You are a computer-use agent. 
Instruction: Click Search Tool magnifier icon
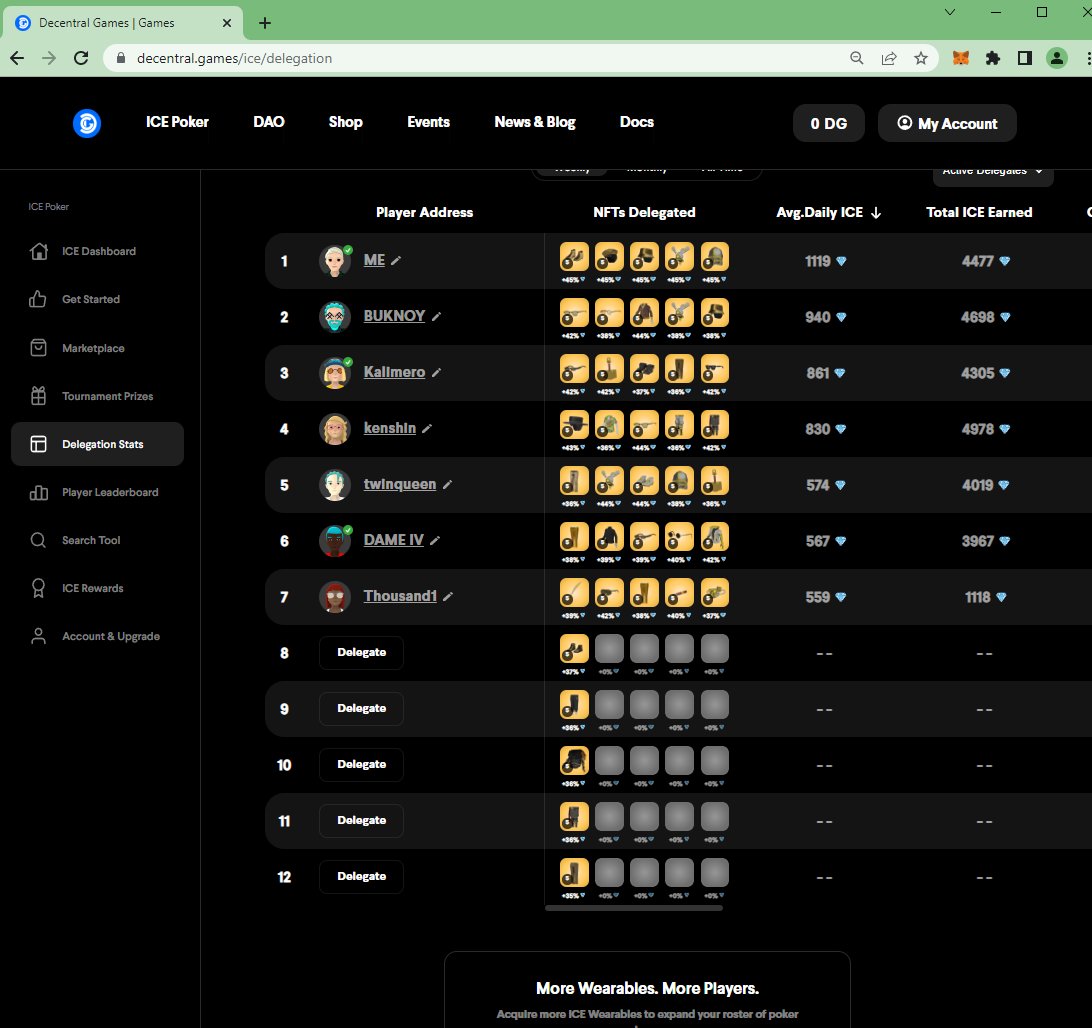coord(38,540)
